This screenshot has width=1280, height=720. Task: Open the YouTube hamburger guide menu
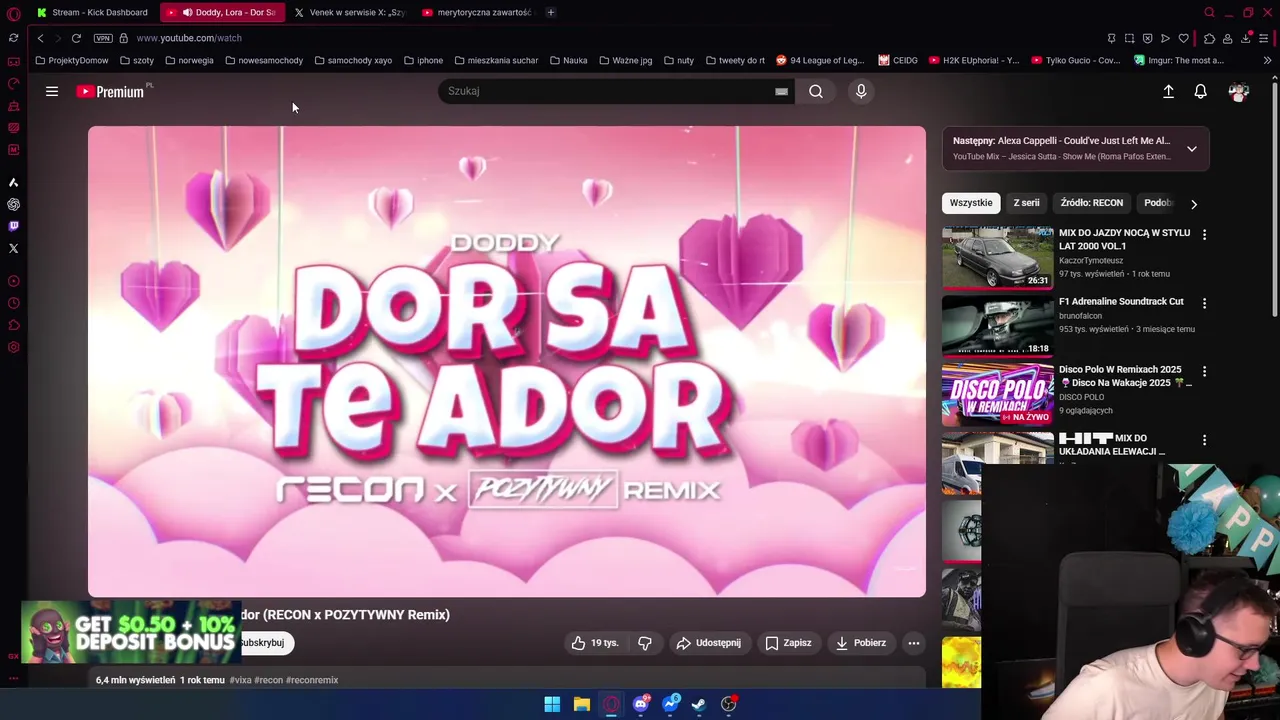pyautogui.click(x=52, y=91)
